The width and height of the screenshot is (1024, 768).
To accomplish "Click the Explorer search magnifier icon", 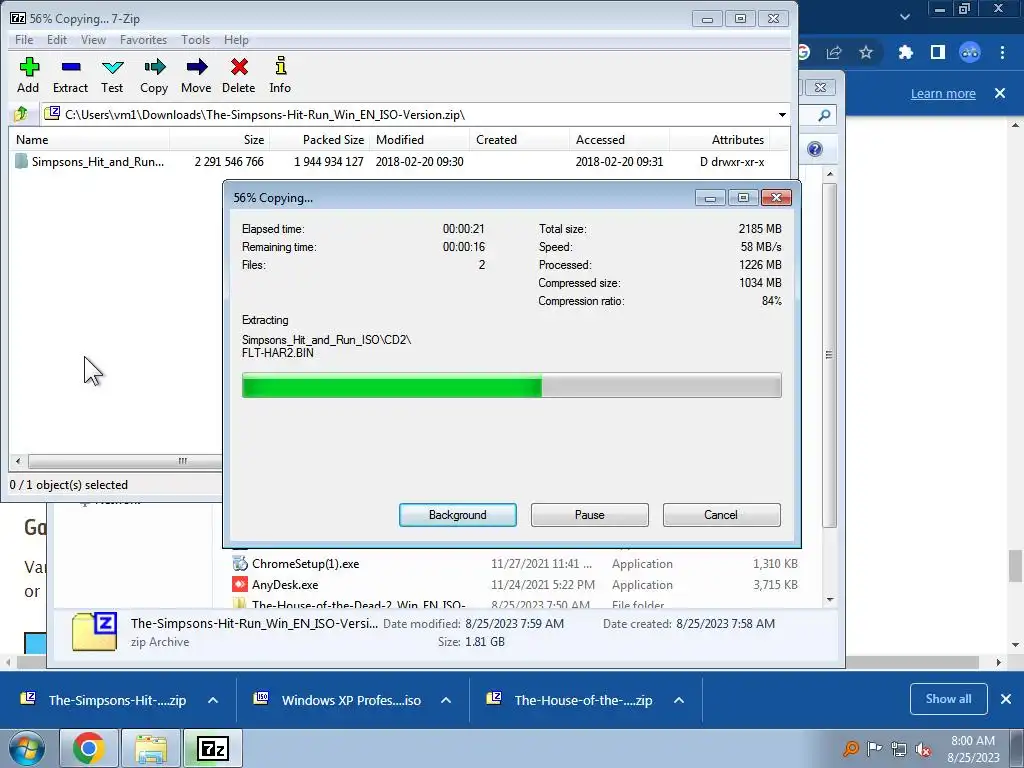I will point(824,116).
